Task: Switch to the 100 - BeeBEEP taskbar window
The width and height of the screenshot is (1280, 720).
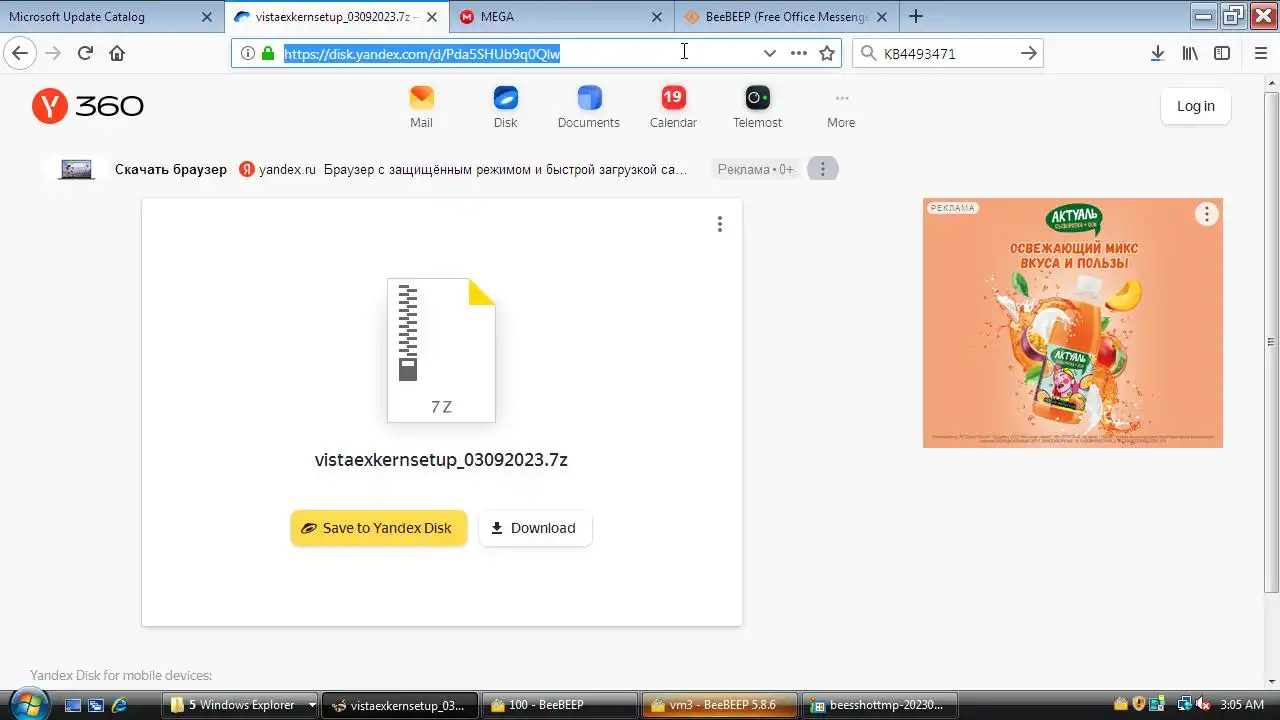Action: [559, 705]
